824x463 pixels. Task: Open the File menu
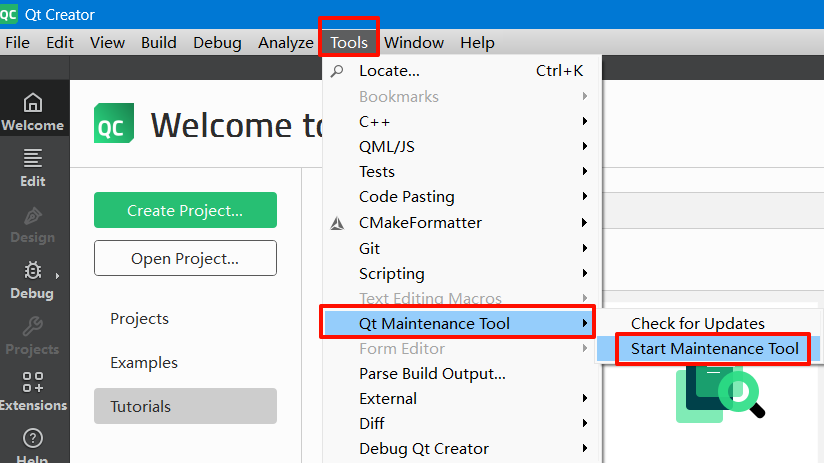pos(17,43)
